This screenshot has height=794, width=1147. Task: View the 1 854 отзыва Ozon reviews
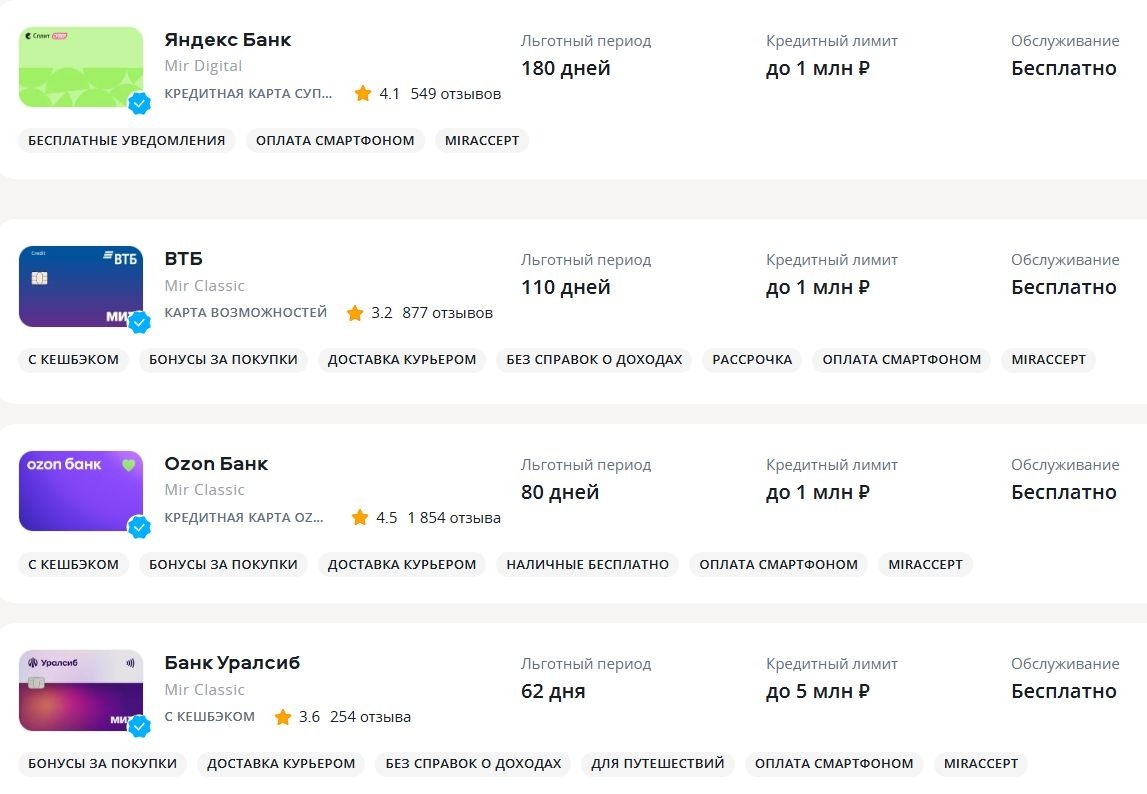[454, 517]
